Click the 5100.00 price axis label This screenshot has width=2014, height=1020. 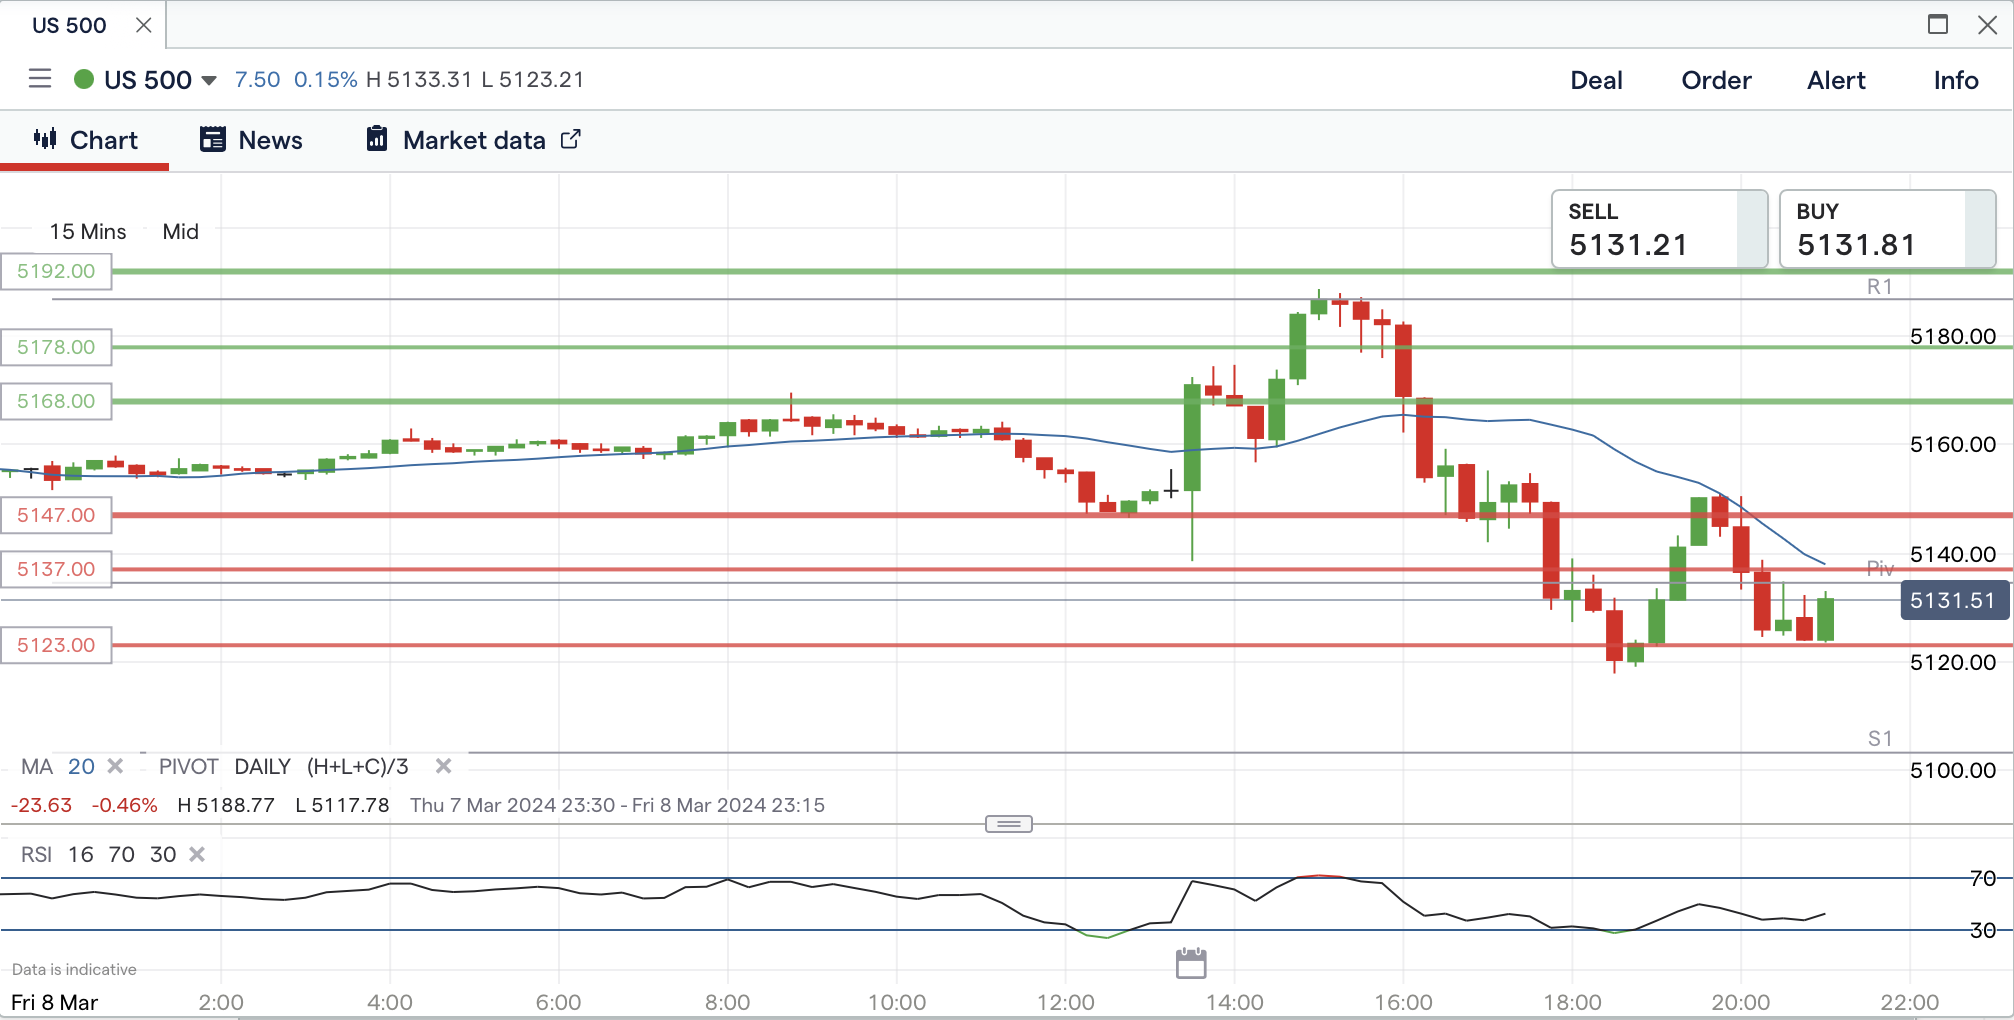[x=1953, y=770]
